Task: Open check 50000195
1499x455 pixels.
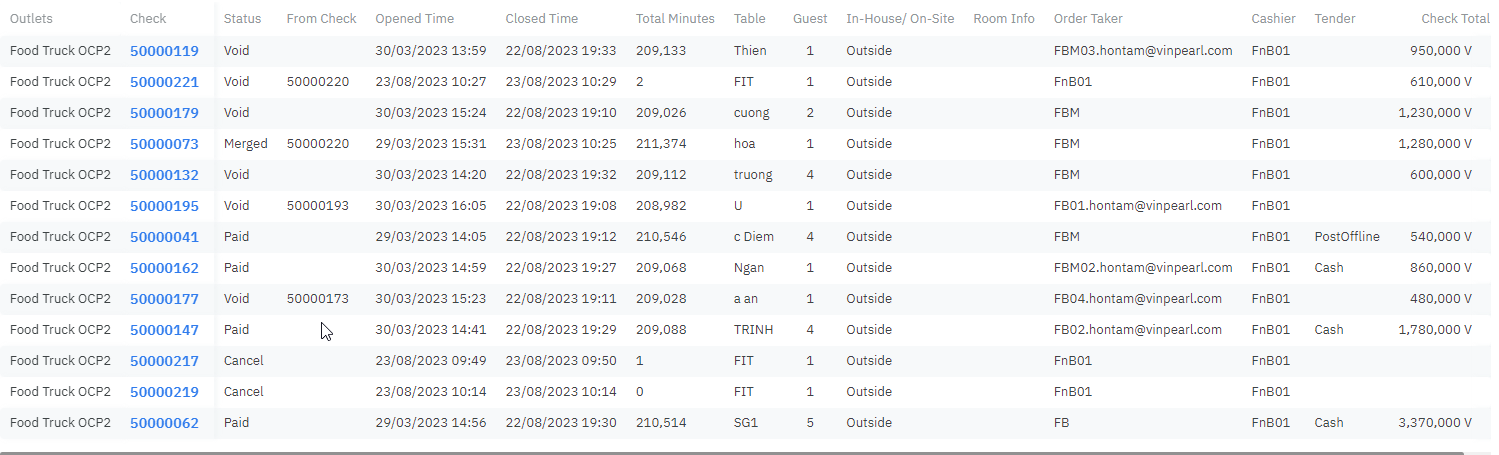Action: [x=164, y=206]
